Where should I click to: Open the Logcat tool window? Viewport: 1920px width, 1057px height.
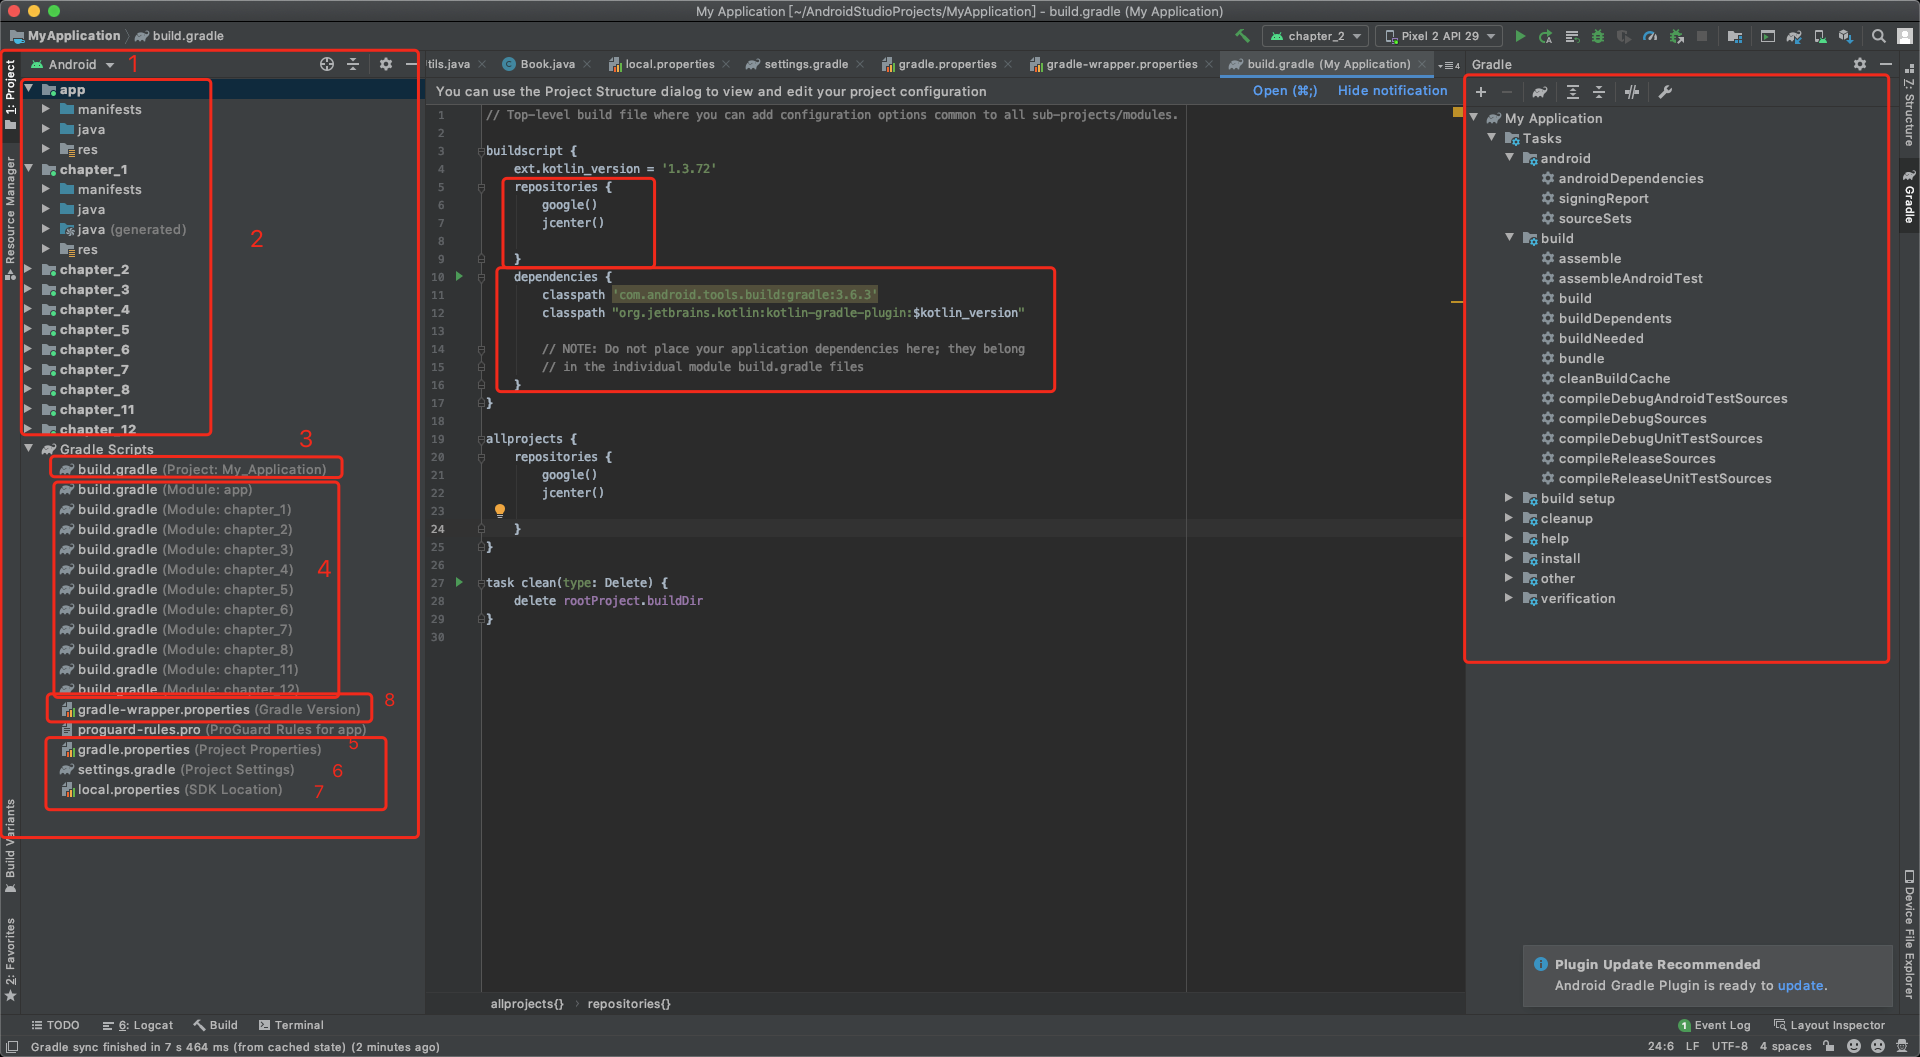(x=138, y=1025)
